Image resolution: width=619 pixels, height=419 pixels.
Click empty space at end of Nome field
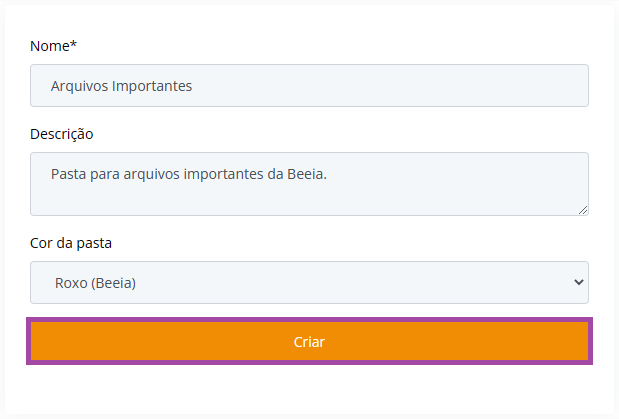point(395,86)
